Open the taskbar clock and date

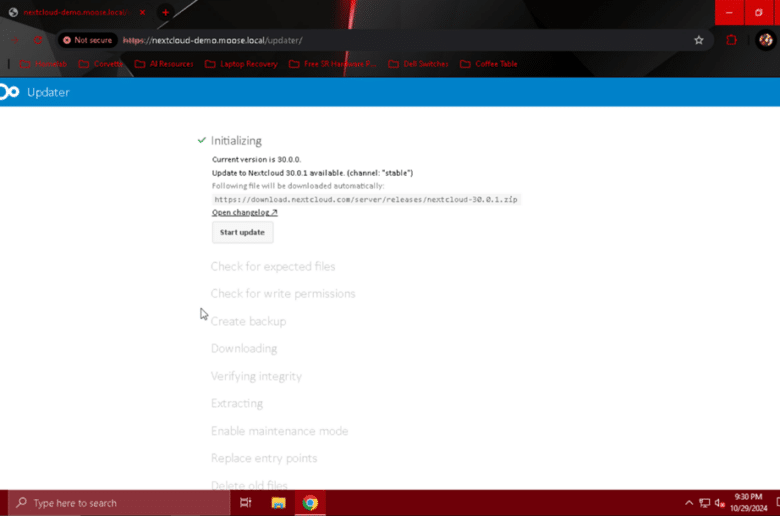(749, 503)
